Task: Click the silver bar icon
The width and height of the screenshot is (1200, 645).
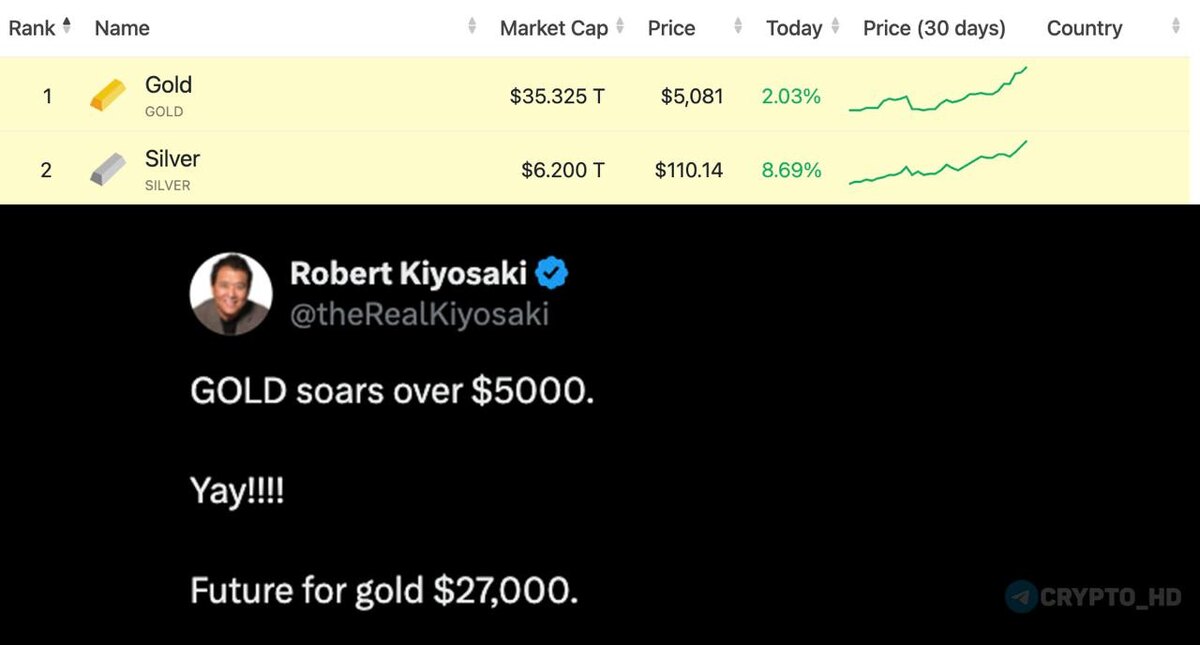Action: point(108,169)
